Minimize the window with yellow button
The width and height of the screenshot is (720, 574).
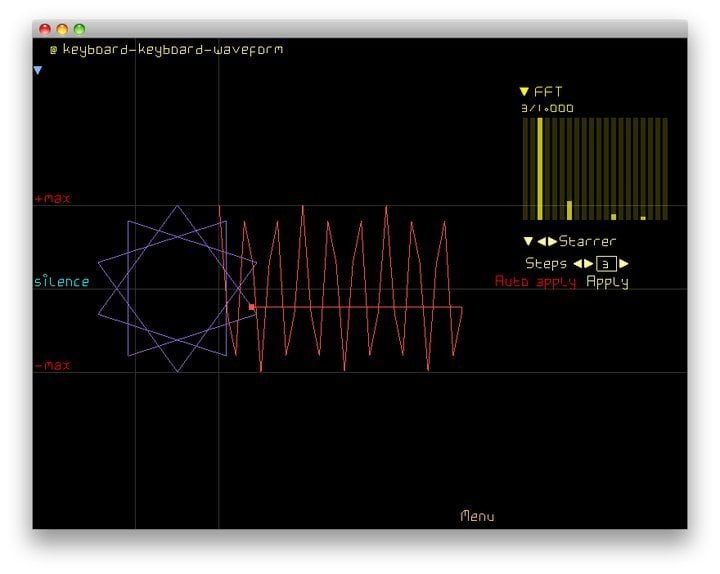pyautogui.click(x=62, y=29)
